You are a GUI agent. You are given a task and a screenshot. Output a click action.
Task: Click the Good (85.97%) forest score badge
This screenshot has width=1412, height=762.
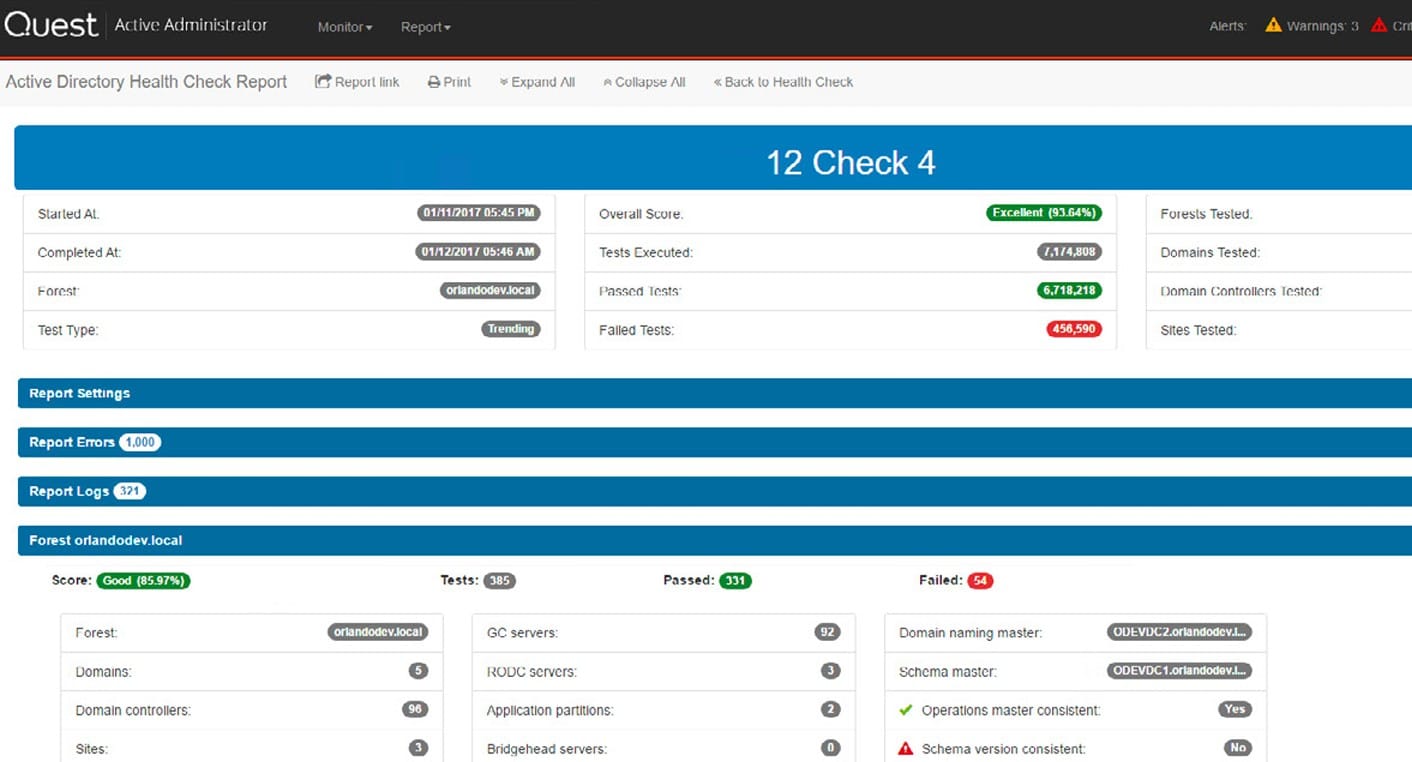click(143, 580)
